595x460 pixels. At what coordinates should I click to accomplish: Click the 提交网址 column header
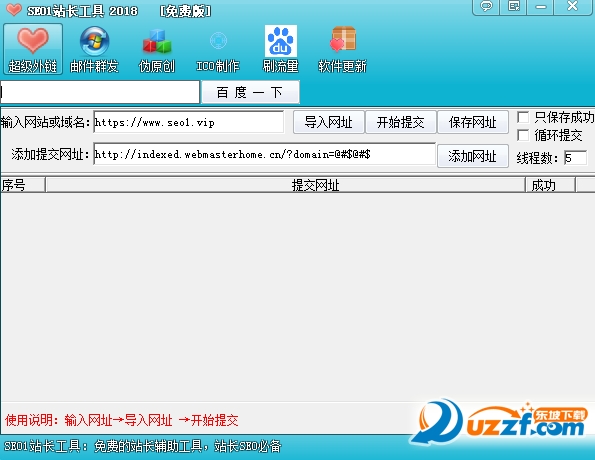[x=285, y=185]
